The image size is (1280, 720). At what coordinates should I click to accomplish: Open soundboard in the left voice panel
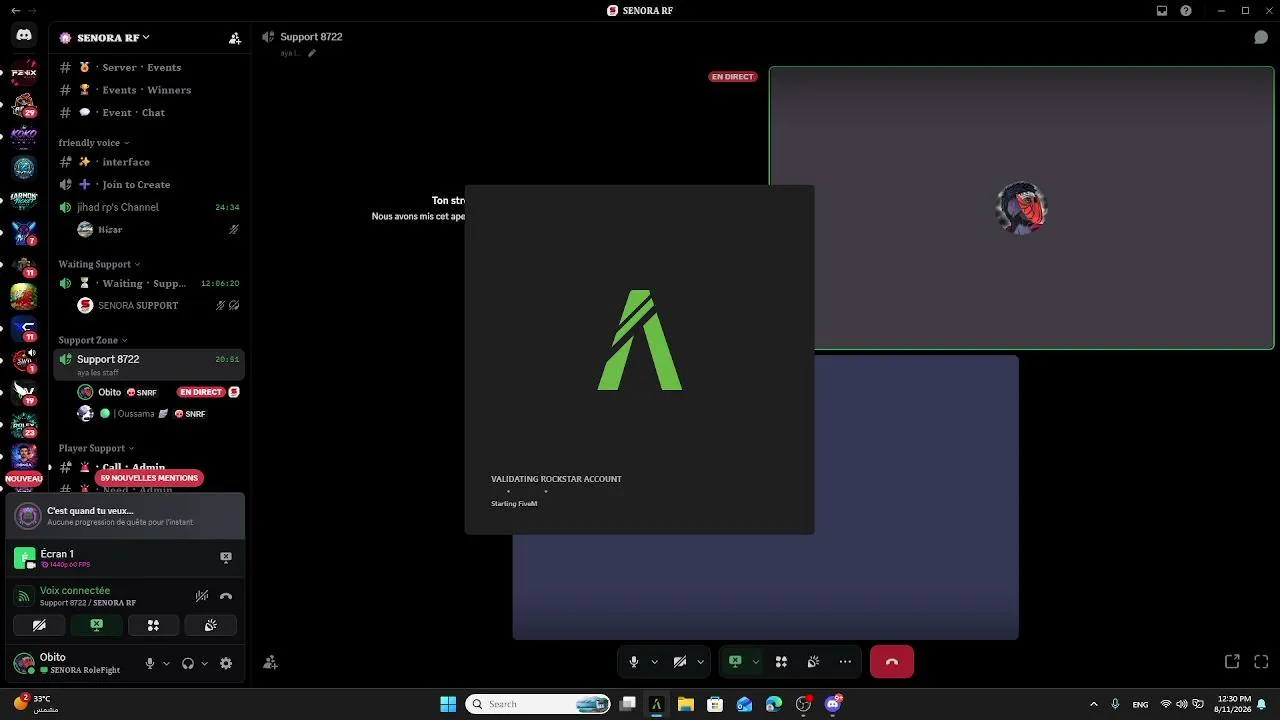211,625
